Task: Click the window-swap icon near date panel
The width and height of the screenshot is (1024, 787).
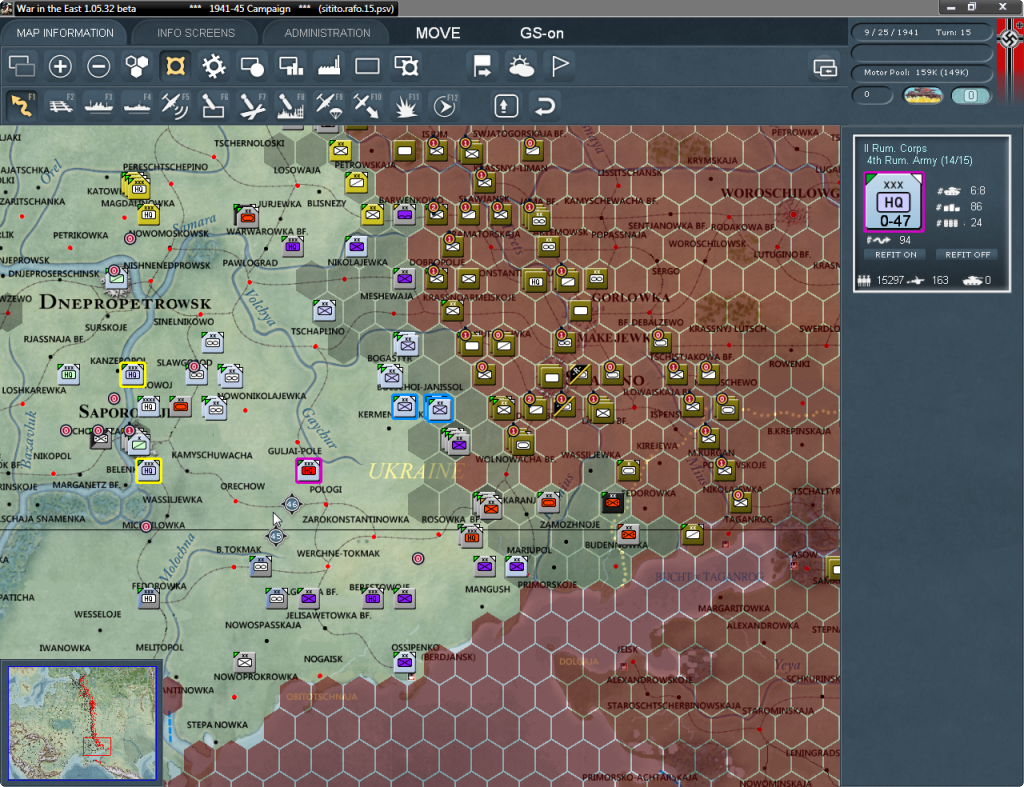Action: click(x=825, y=67)
